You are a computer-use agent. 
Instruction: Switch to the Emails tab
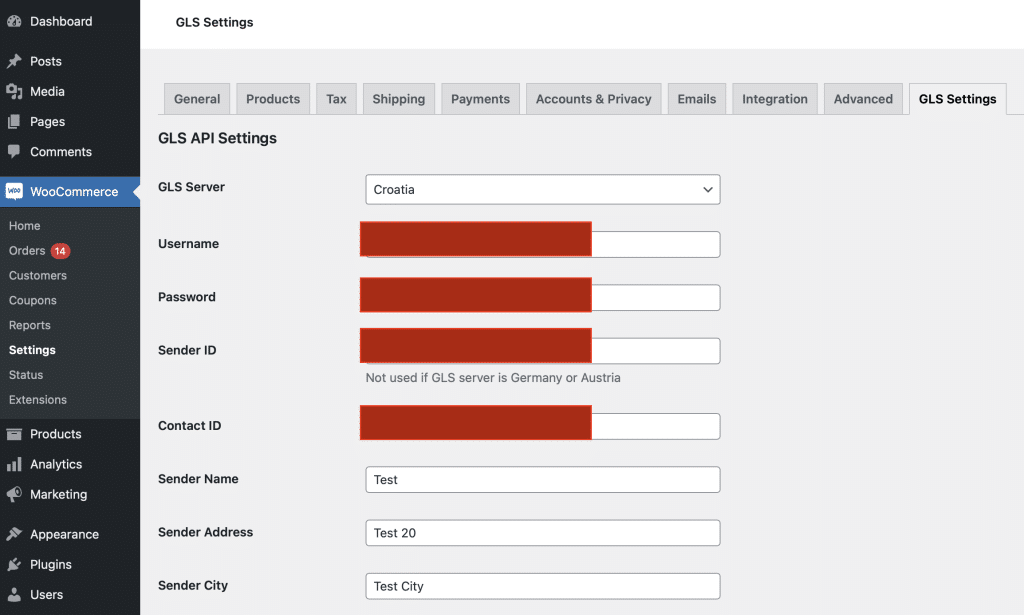coord(696,99)
